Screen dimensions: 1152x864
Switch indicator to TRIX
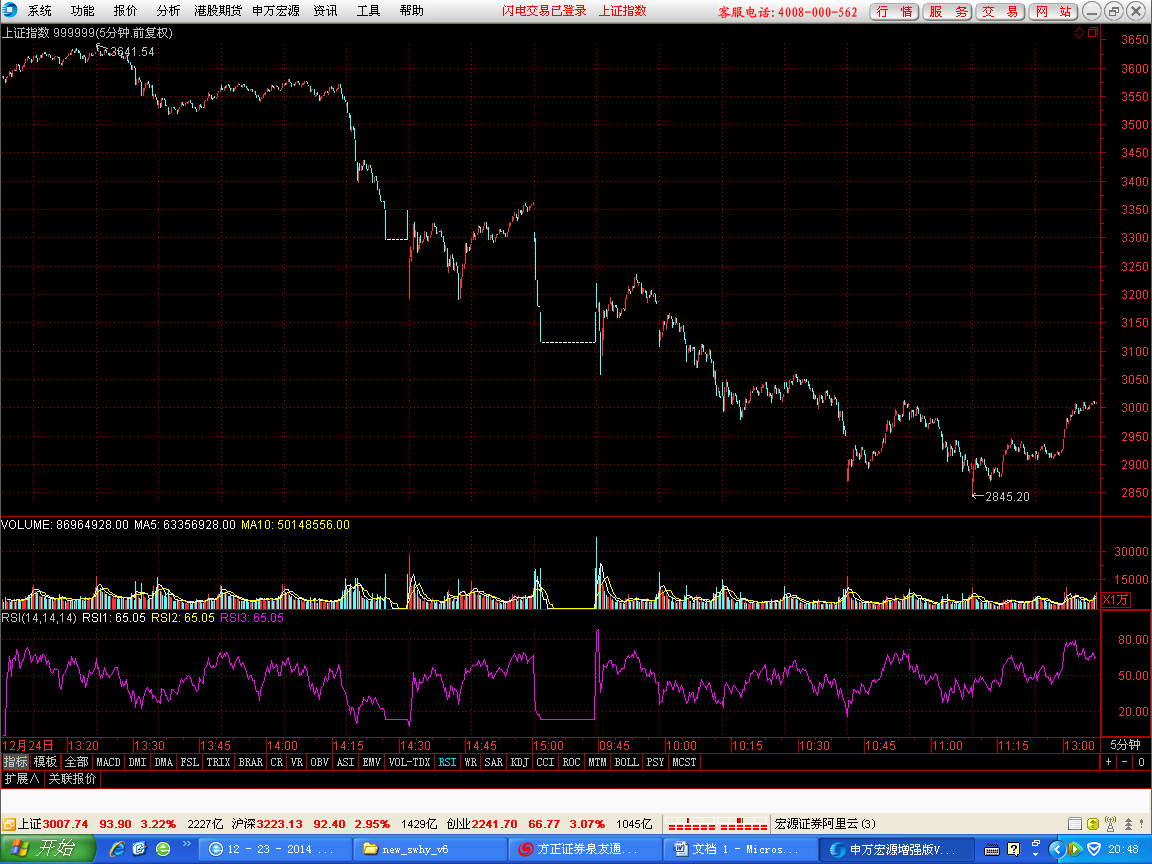[218, 763]
